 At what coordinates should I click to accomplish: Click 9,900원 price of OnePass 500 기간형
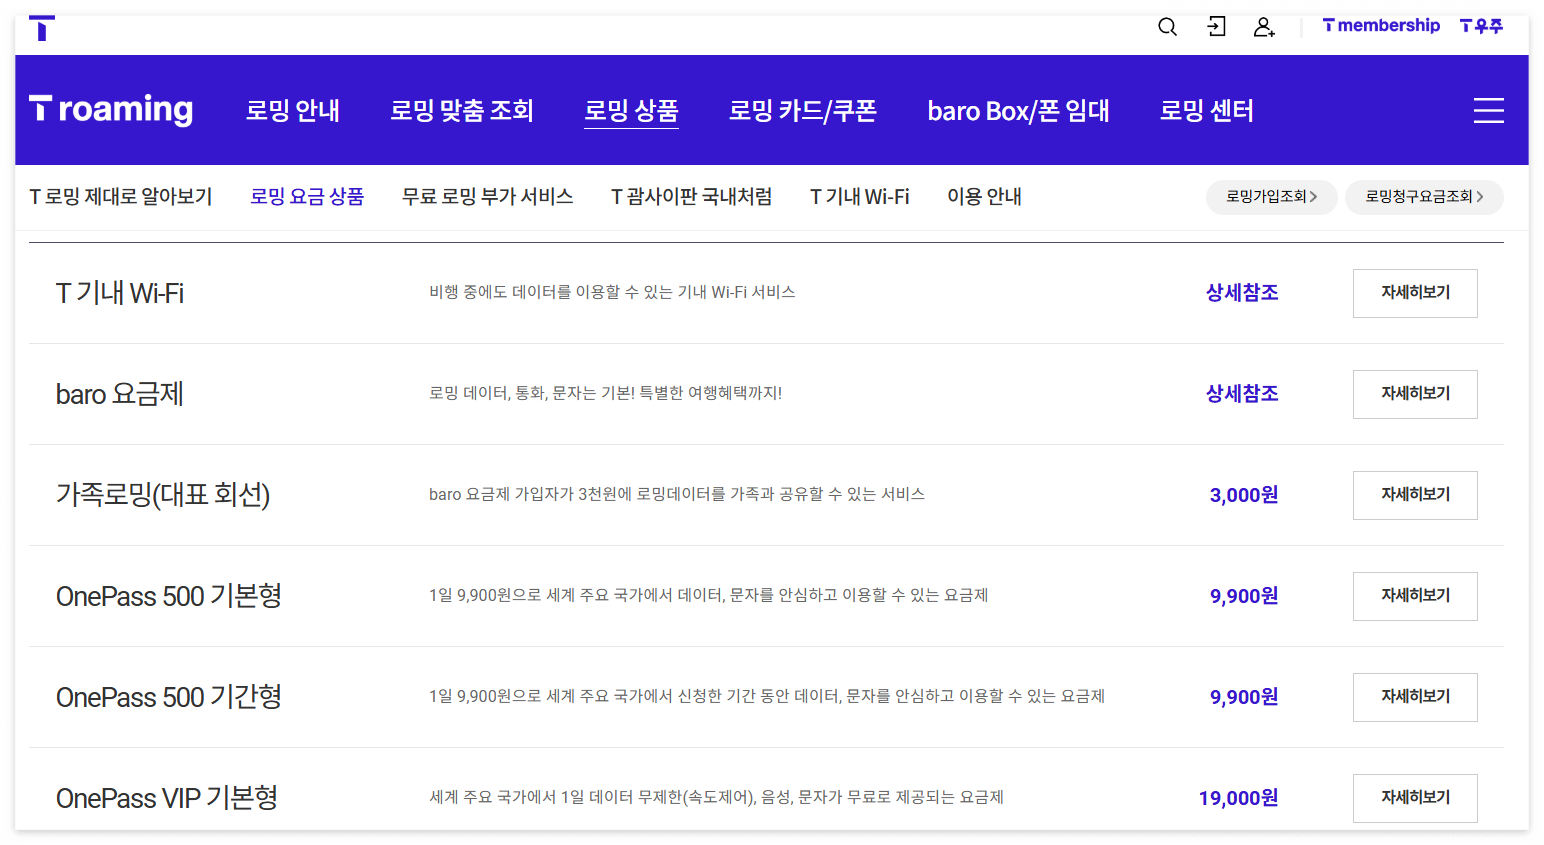[1244, 697]
